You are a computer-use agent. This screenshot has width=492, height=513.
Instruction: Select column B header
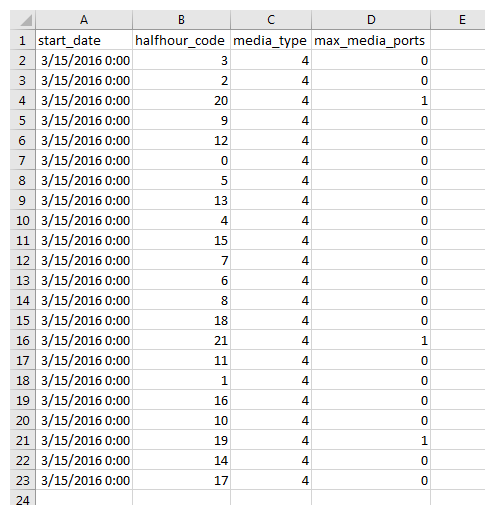(x=181, y=20)
